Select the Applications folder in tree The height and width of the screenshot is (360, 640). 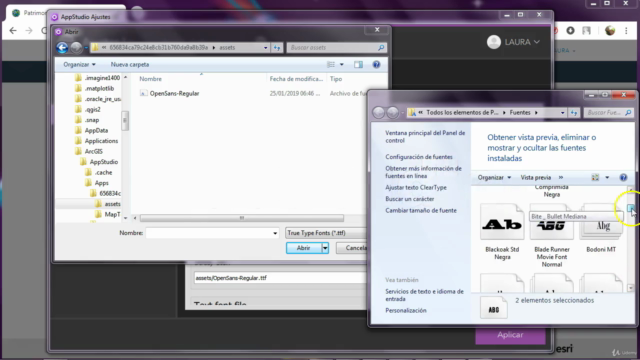tap(101, 141)
